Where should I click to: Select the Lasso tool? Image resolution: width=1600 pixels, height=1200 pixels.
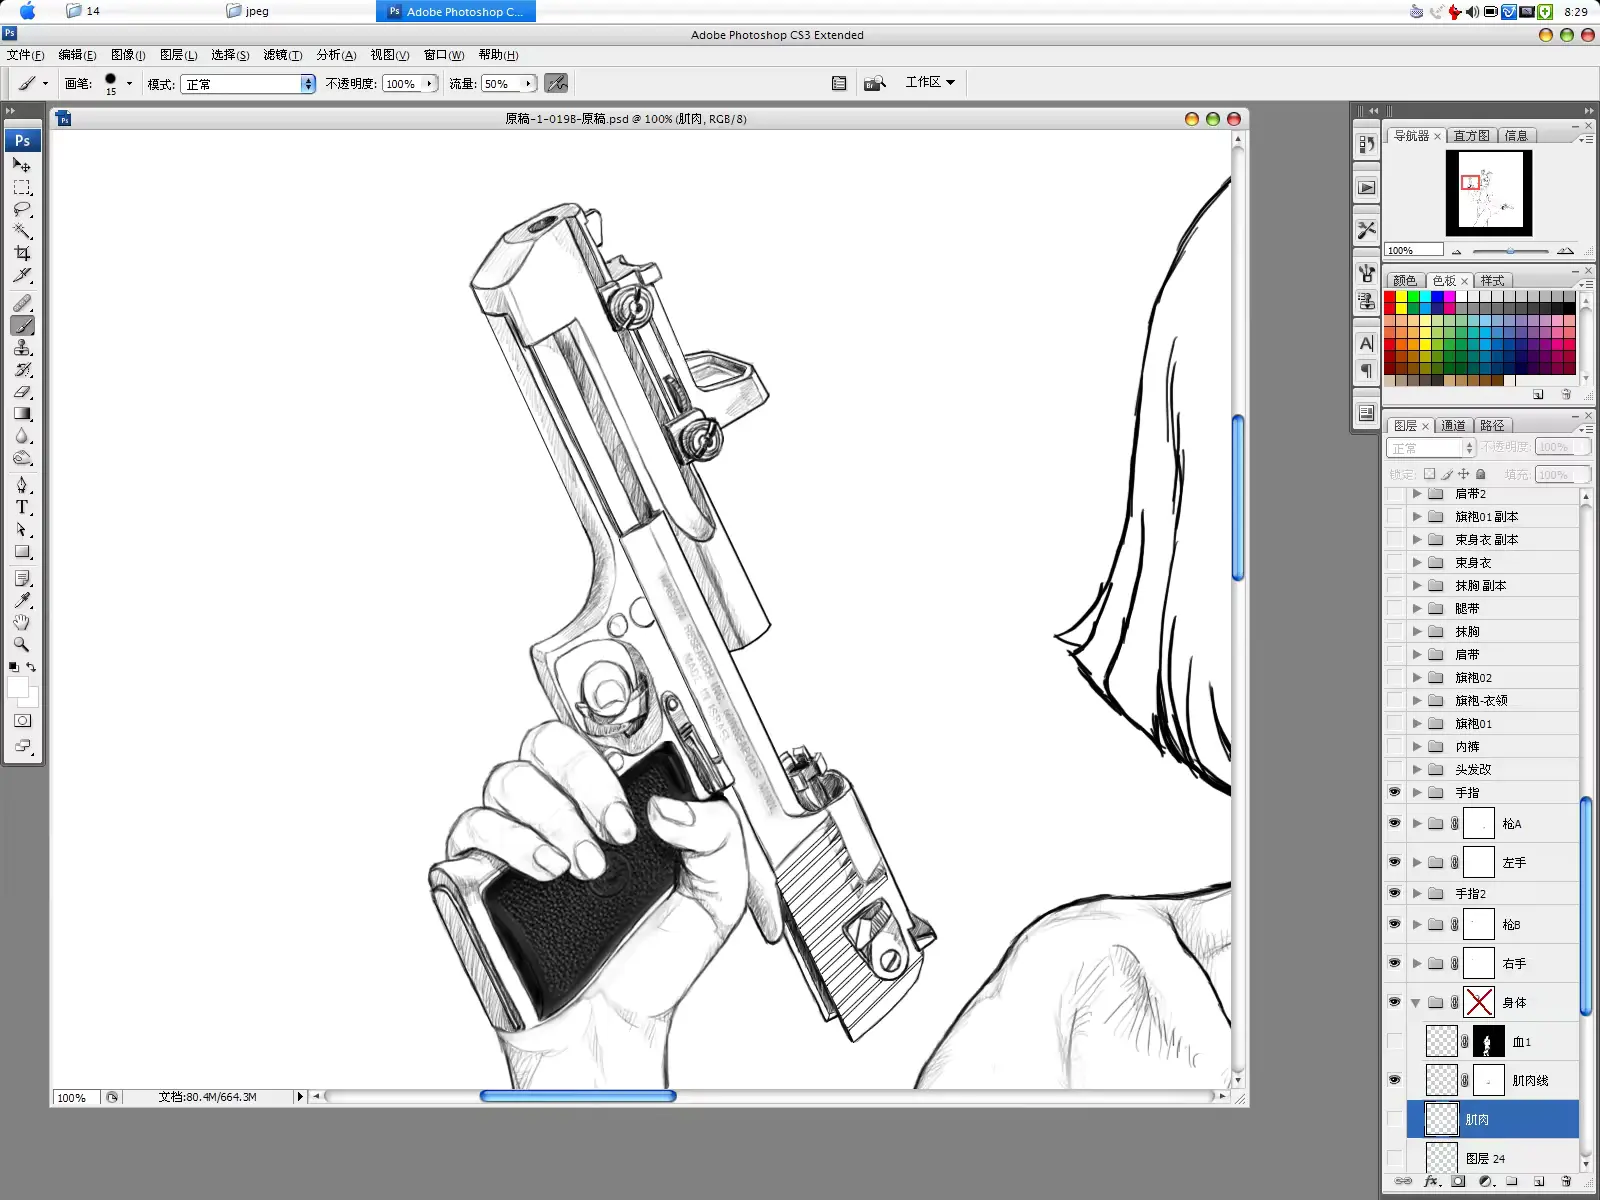[22, 209]
